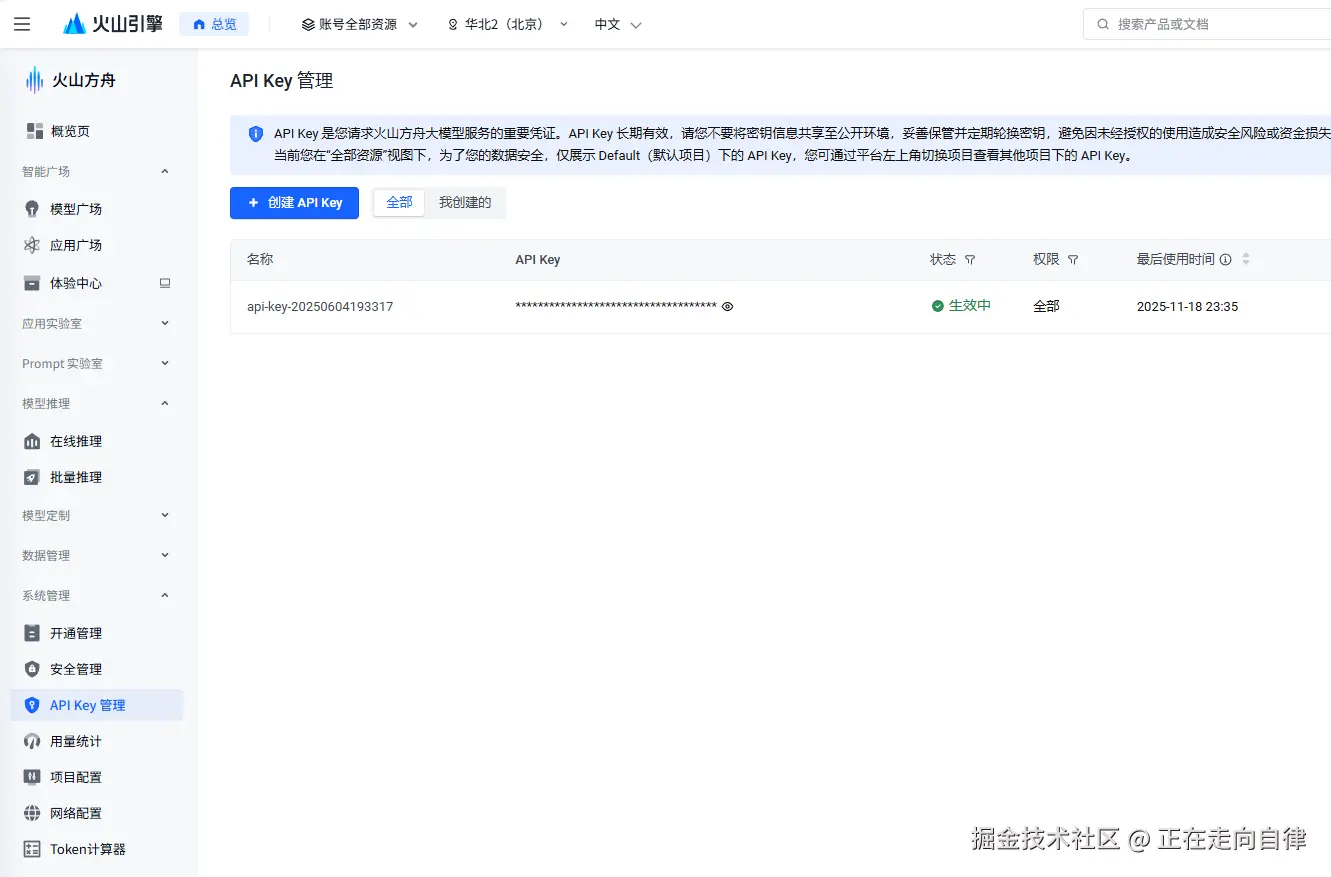This screenshot has height=877, width=1331.
Task: Click the monitor icon beside 体验中心
Action: point(165,283)
